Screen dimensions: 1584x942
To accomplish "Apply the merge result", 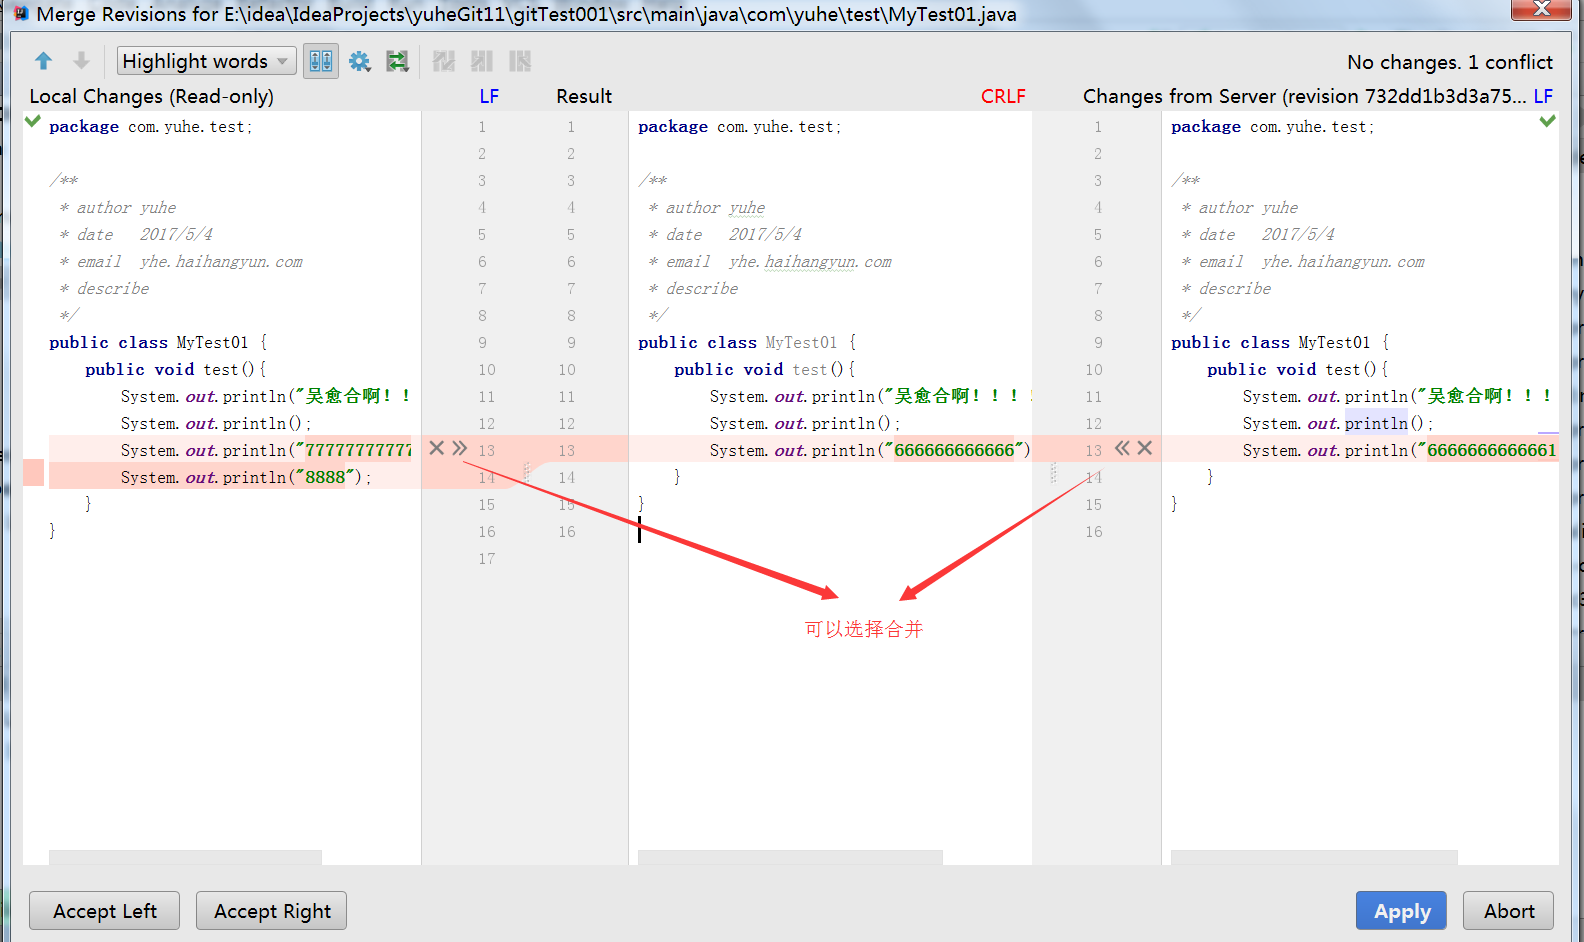I will (1401, 911).
